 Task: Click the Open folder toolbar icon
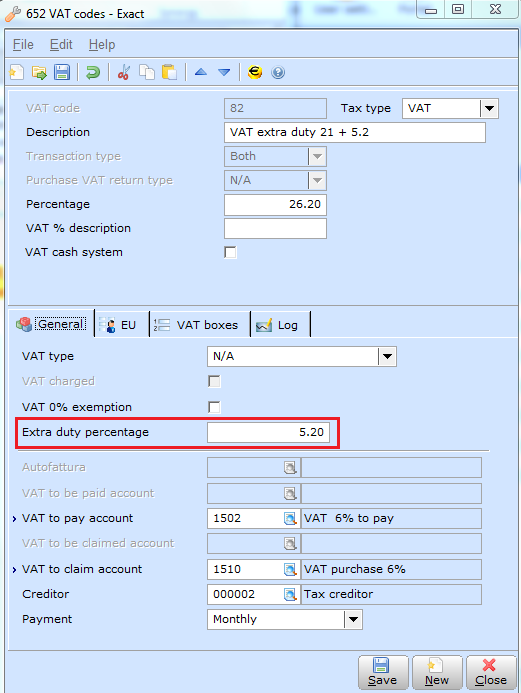pos(39,72)
